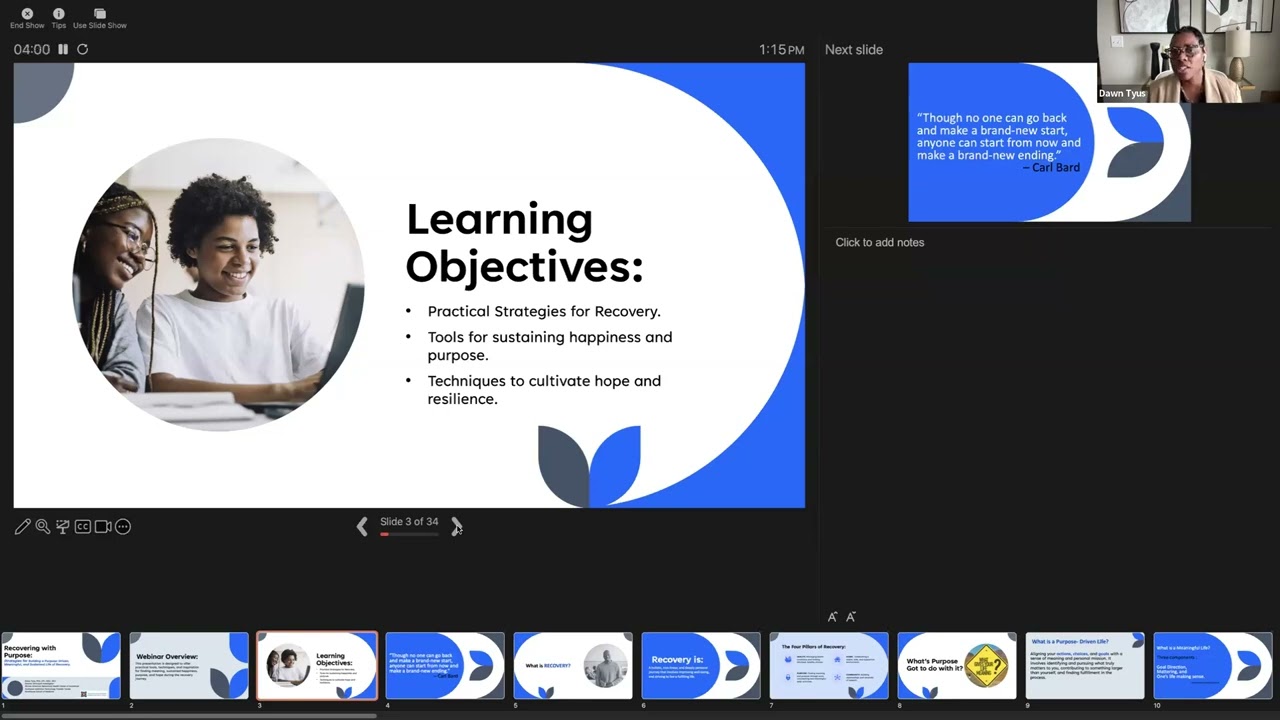Advance to the next slide arrow
The width and height of the screenshot is (1280, 720).
click(456, 526)
